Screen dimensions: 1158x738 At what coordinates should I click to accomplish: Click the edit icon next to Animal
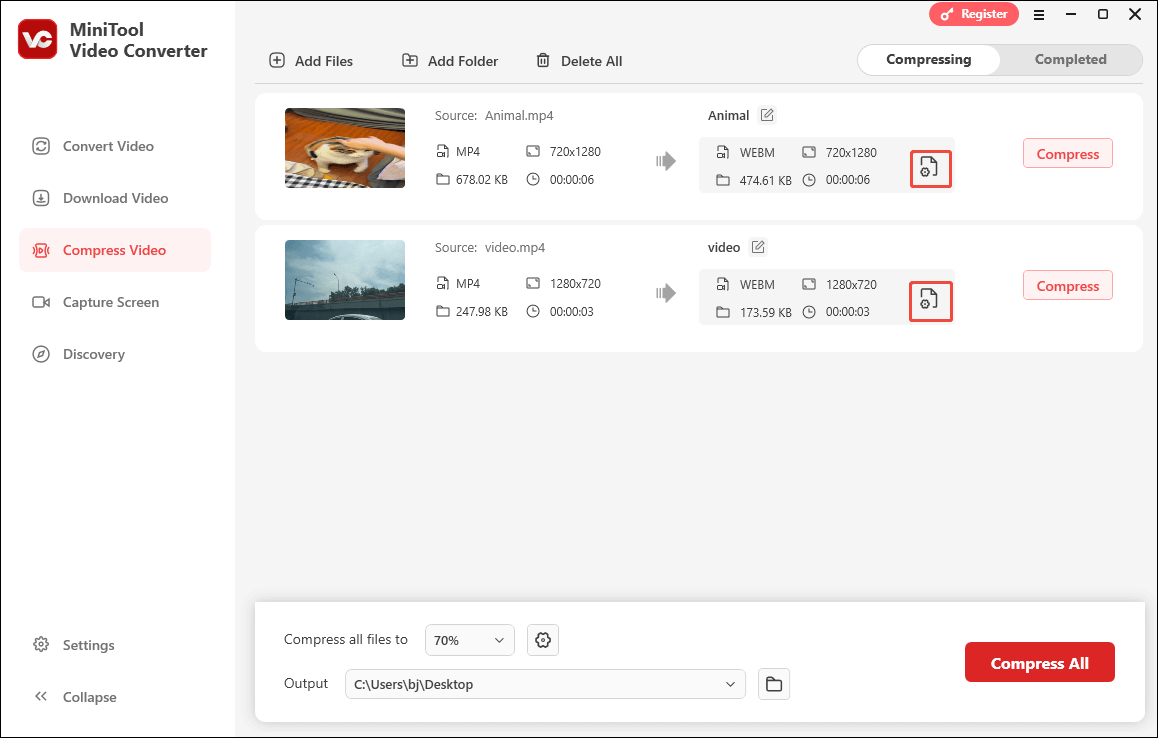pos(766,115)
